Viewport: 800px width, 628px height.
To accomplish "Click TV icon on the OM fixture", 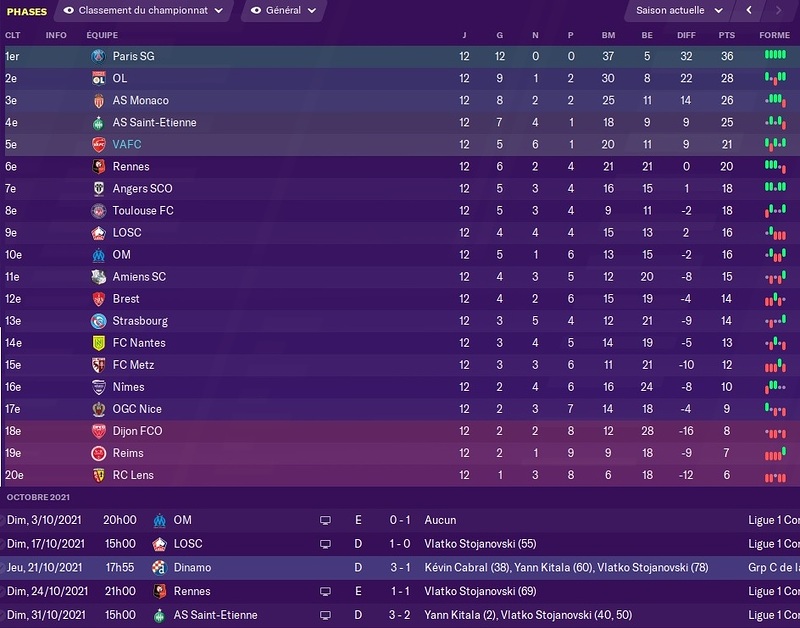I will 325,520.
